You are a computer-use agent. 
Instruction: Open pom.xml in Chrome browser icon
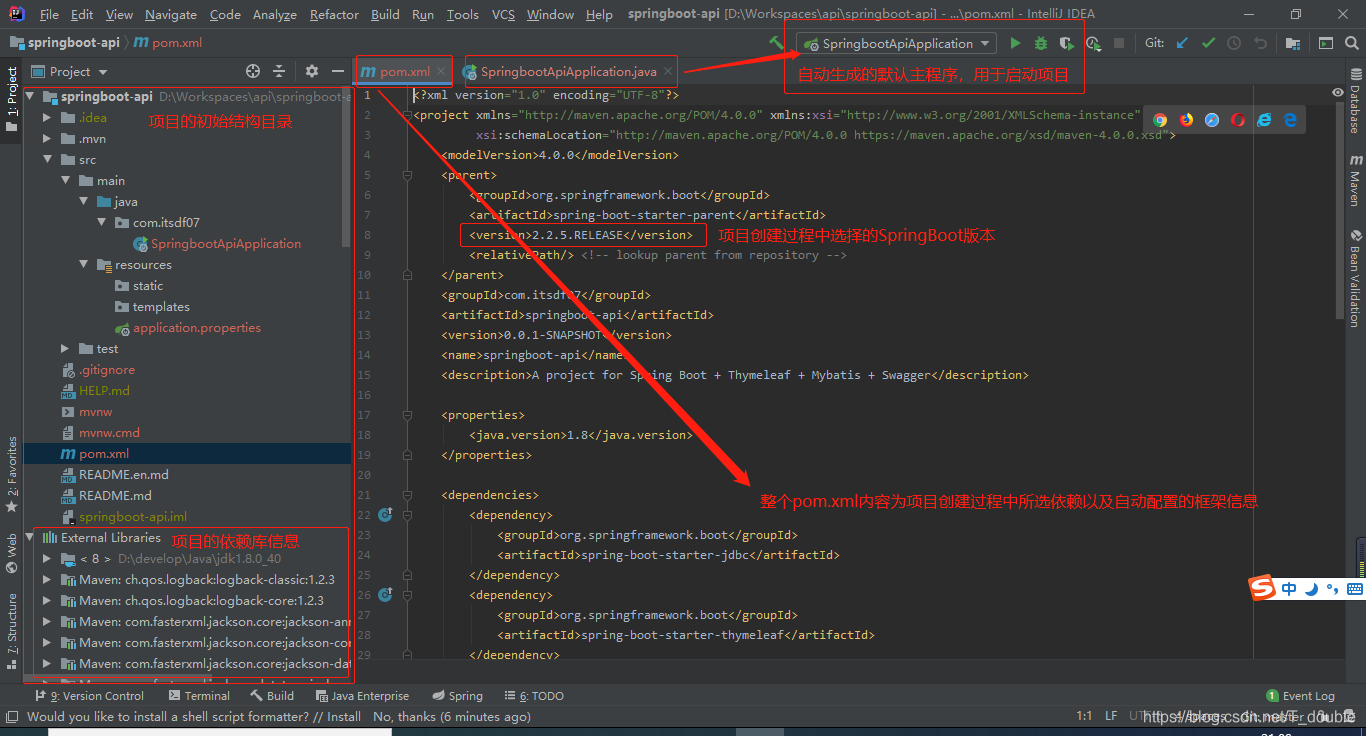(1160, 119)
